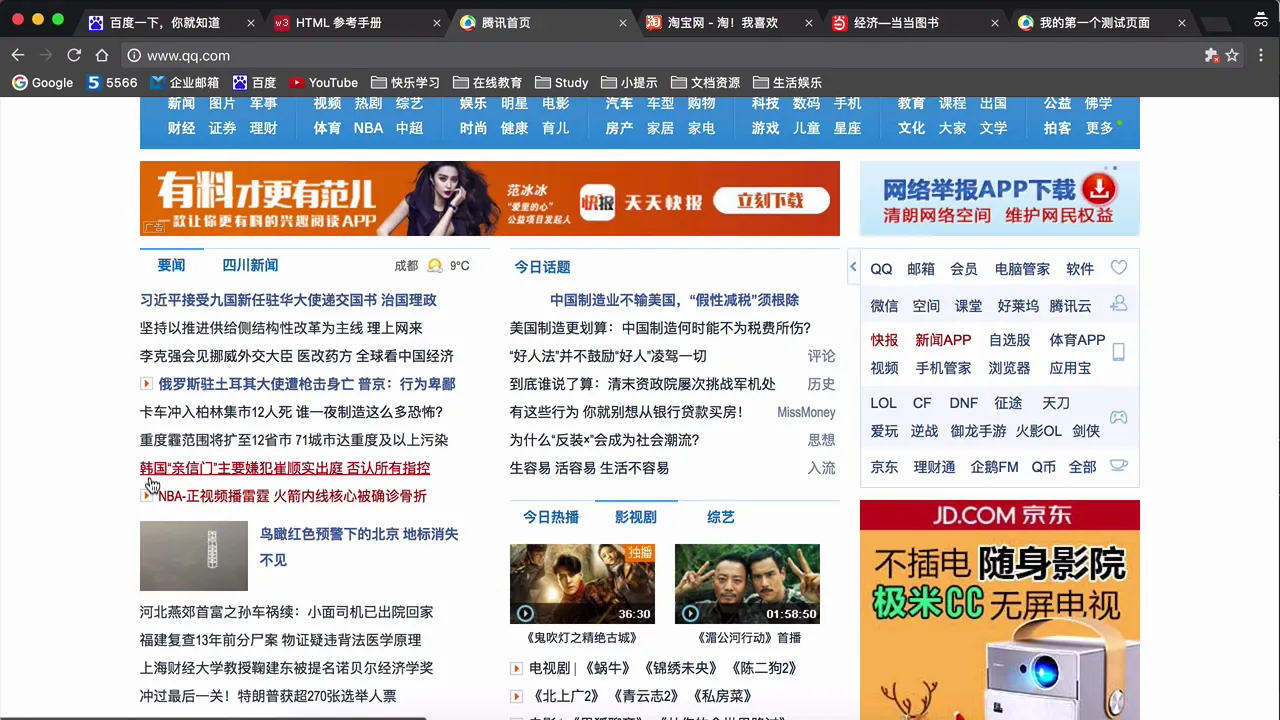Open the 5566 bookmark
Screen dimensions: 1280x720
point(112,83)
